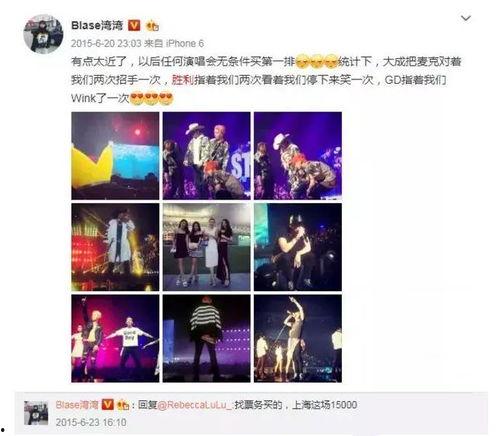This screenshot has height=436, width=499.
Task: Click the verified V badge in the reply
Action: click(x=107, y=405)
